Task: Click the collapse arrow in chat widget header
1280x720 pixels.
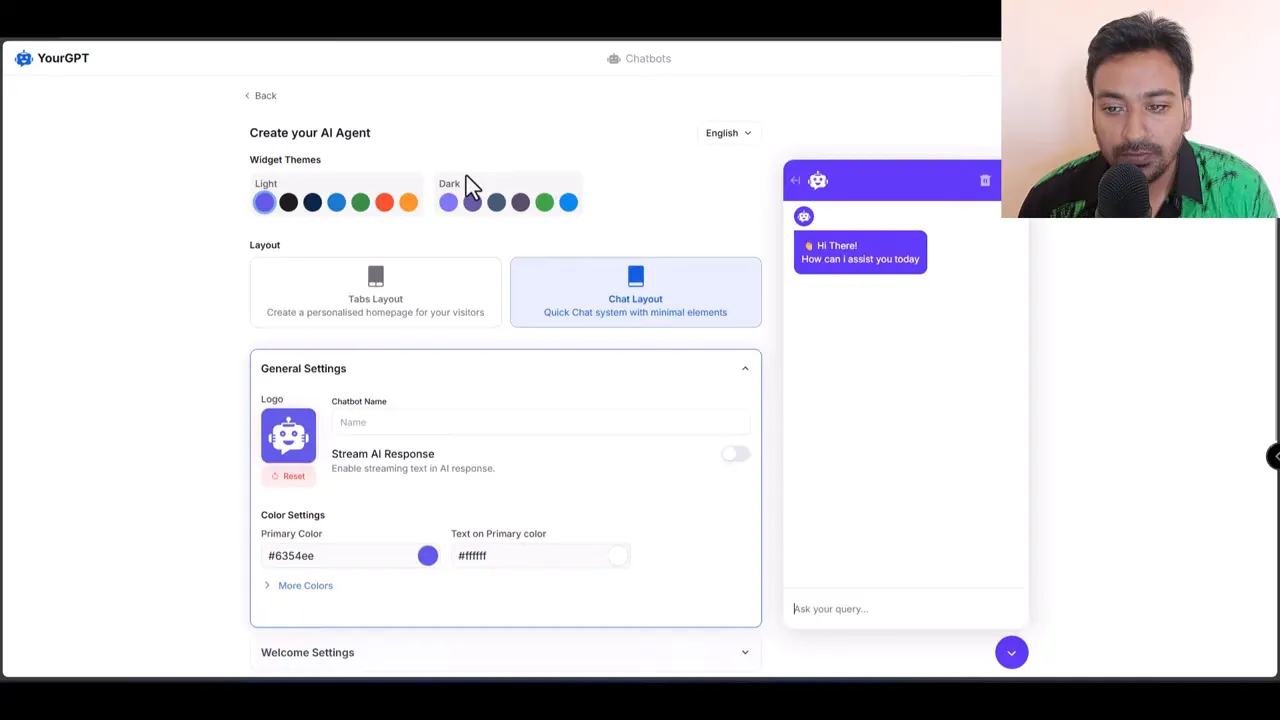Action: (795, 180)
